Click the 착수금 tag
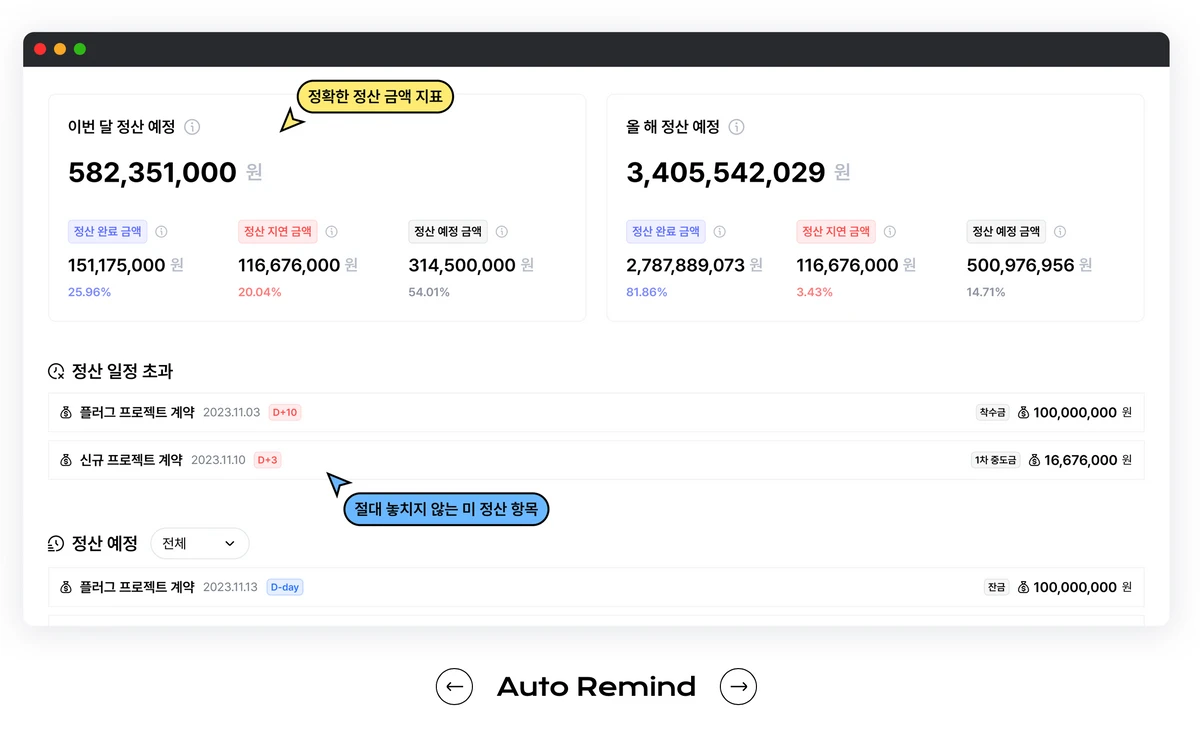 click(993, 412)
